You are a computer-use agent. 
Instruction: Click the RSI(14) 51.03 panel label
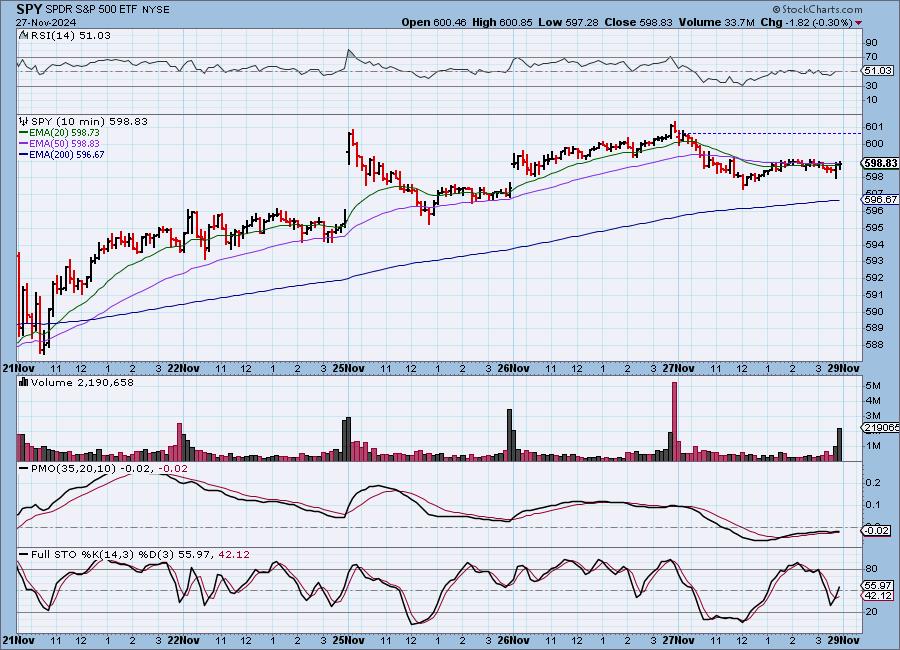[x=71, y=35]
